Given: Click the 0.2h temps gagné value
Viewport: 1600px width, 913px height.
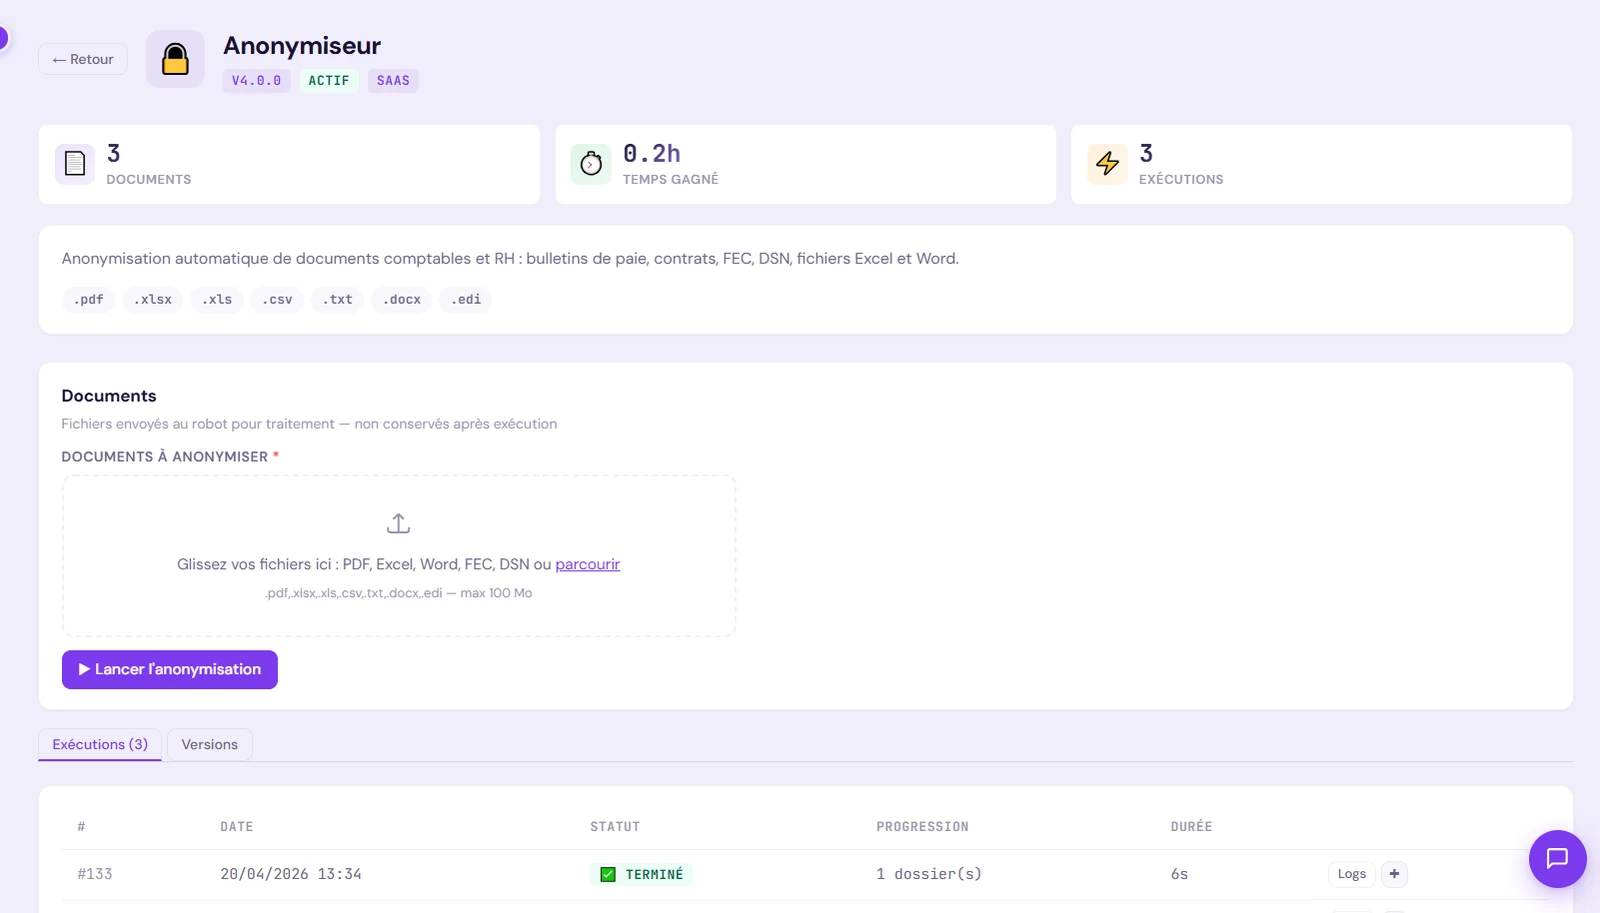Looking at the screenshot, I should pos(652,153).
